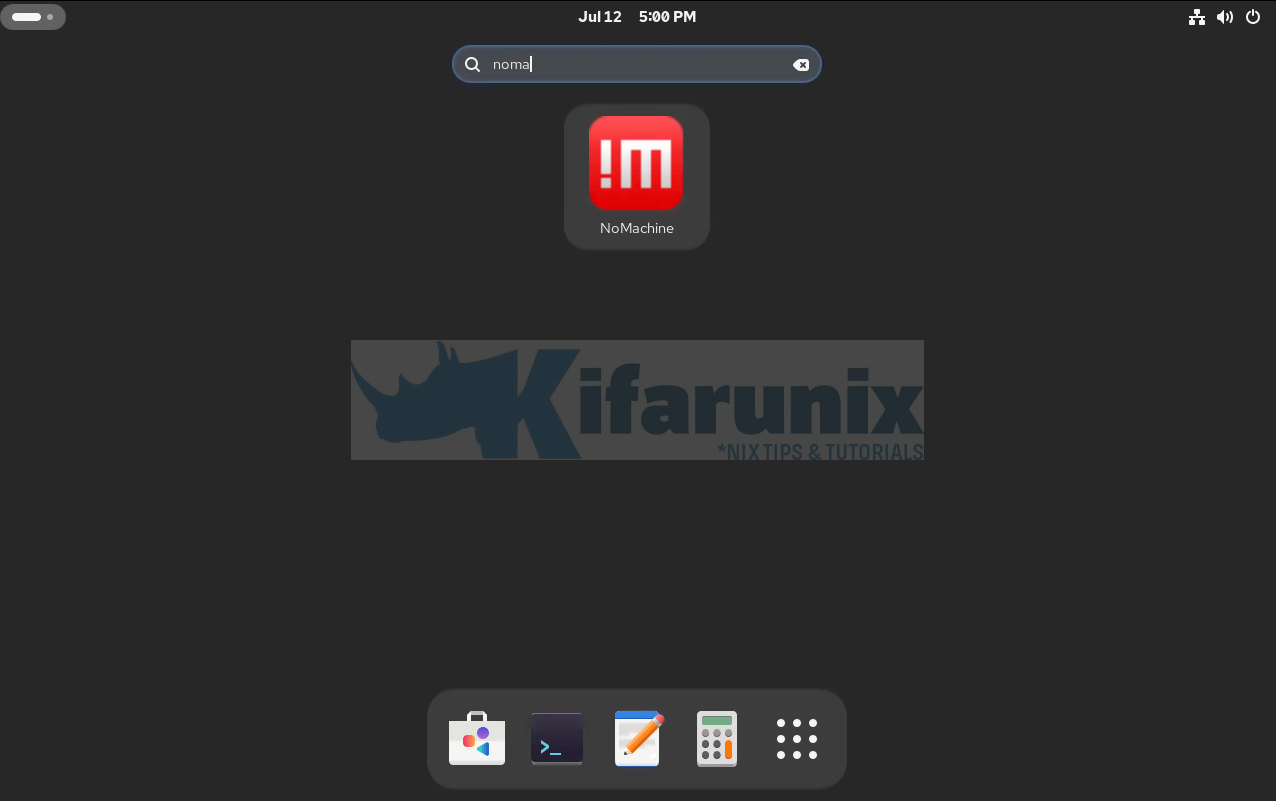Focus the search field containing 'noma'
1276x801 pixels.
coord(640,65)
